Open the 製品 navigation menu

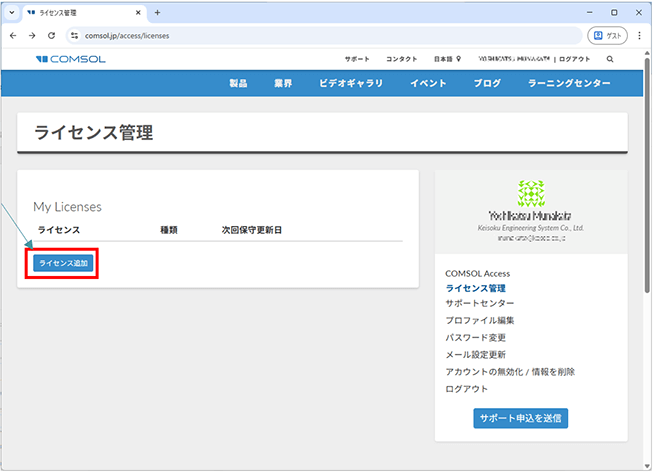238,83
